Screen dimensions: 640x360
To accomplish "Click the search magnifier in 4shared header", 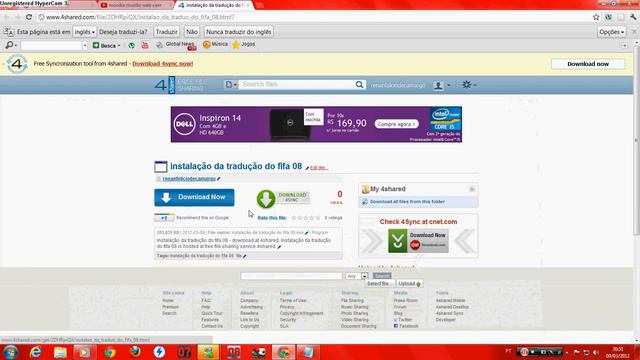I will [x=359, y=84].
